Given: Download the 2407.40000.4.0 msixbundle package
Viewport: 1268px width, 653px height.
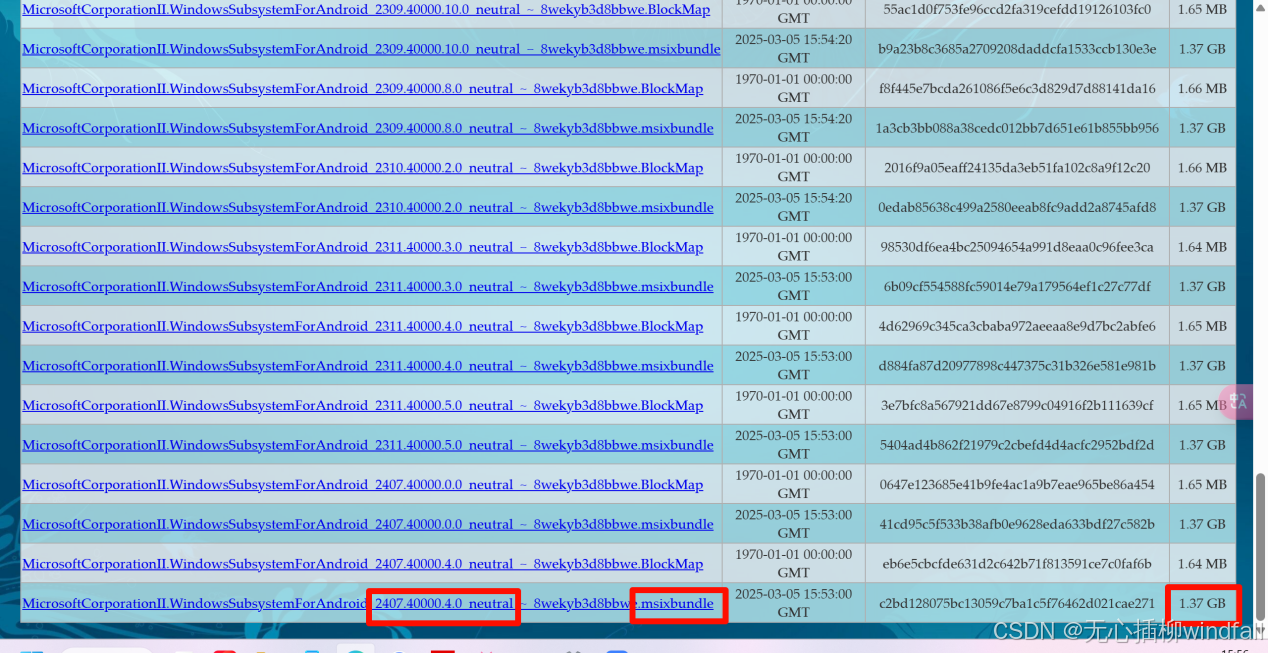Looking at the screenshot, I should tap(368, 603).
